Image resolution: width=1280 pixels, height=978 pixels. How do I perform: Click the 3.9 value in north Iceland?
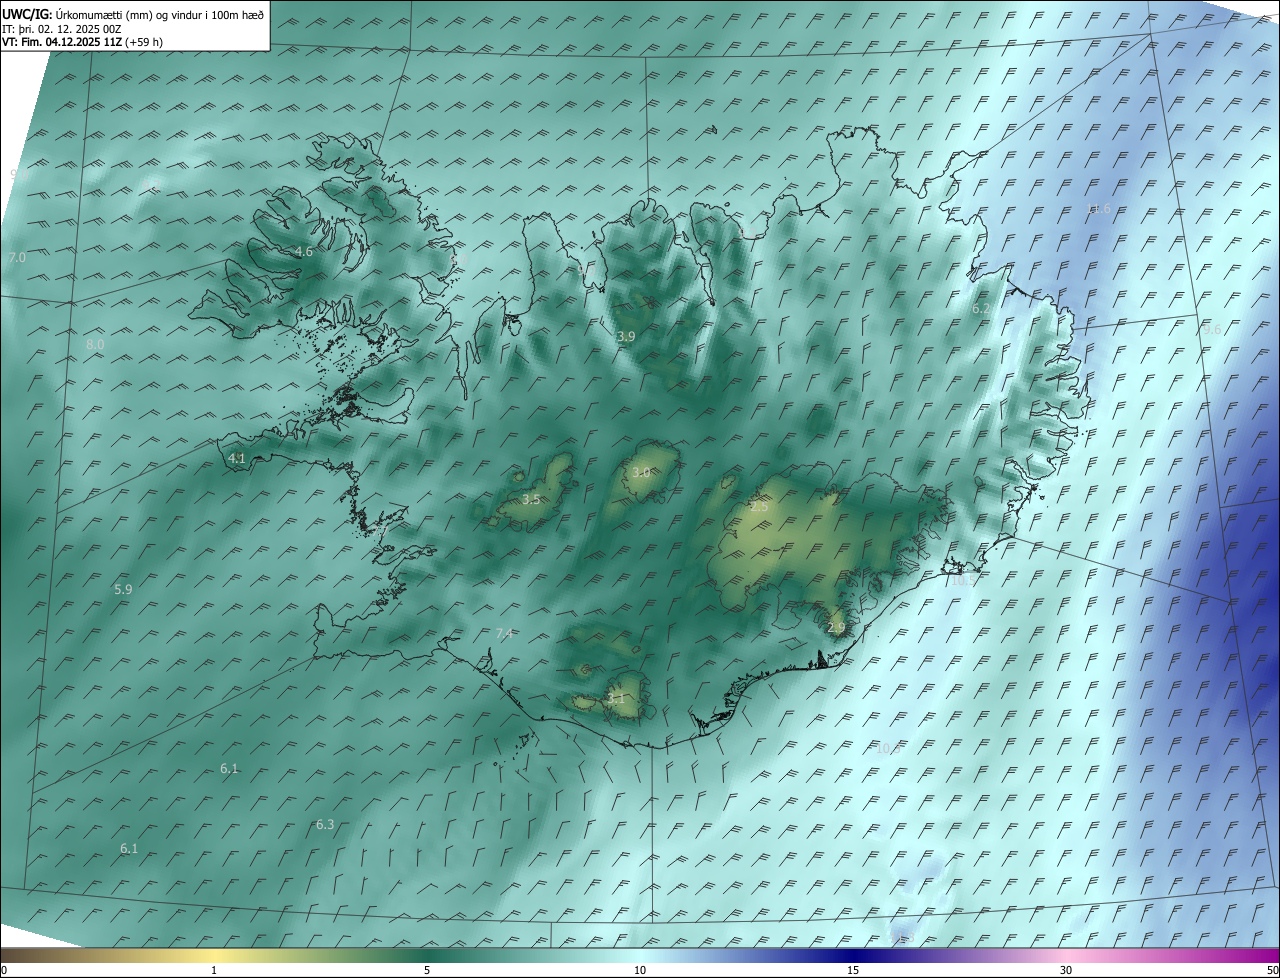(626, 337)
